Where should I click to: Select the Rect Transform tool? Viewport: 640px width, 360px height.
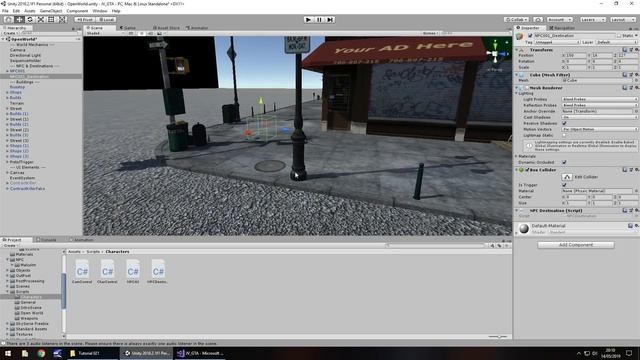click(x=51, y=20)
